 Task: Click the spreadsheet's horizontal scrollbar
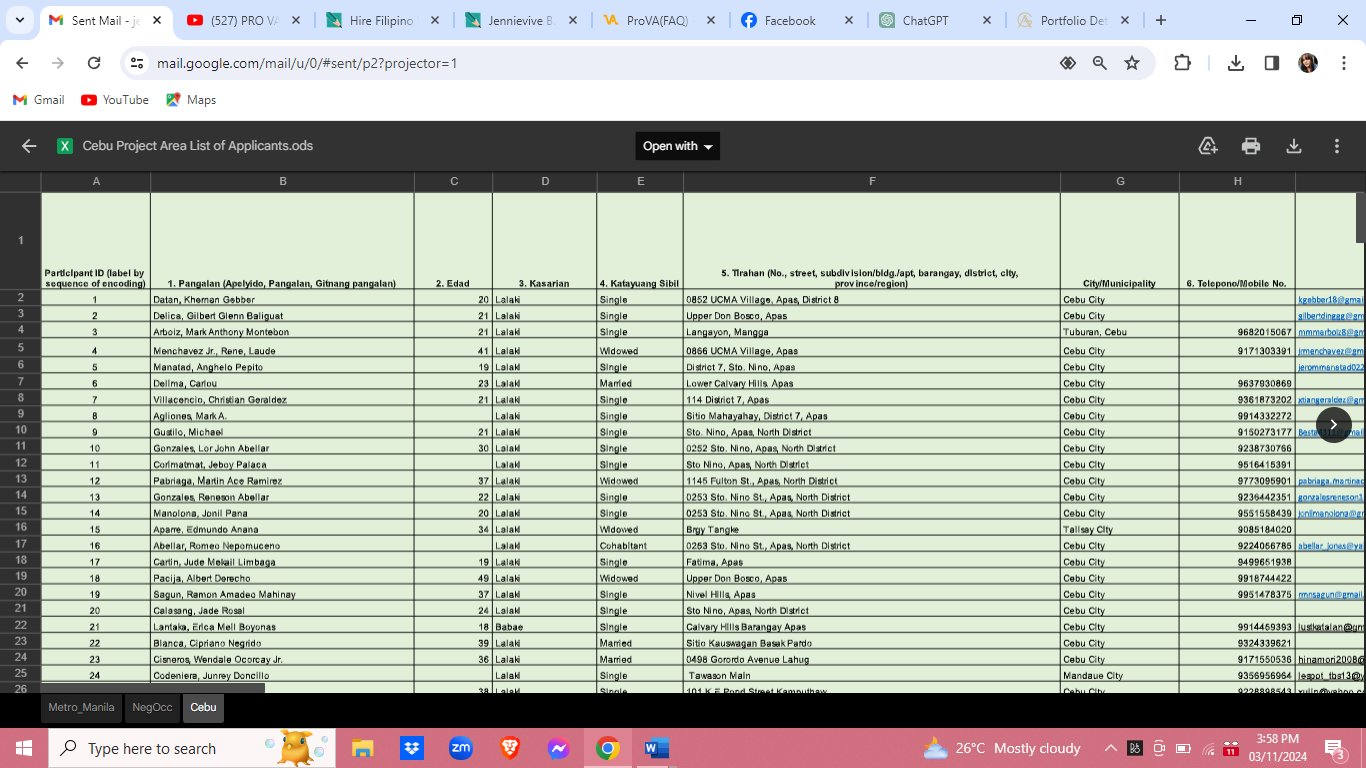click(153, 688)
